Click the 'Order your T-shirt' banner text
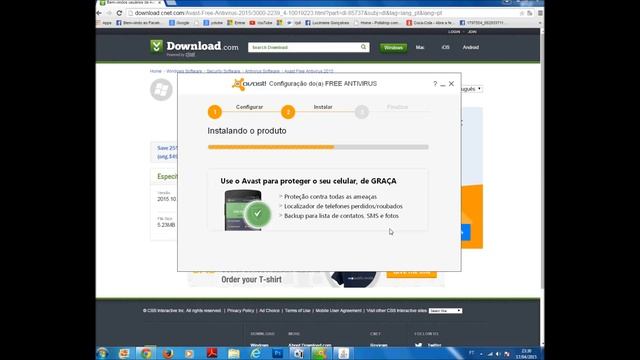 251,280
